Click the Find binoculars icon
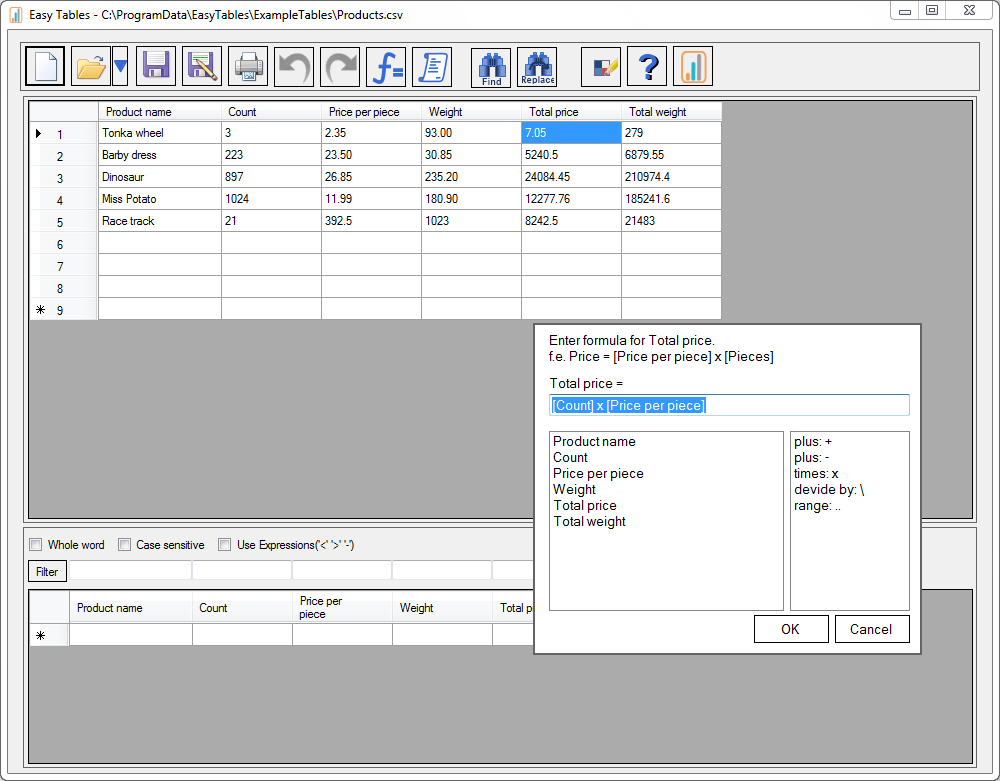The image size is (1000, 781). click(x=491, y=67)
